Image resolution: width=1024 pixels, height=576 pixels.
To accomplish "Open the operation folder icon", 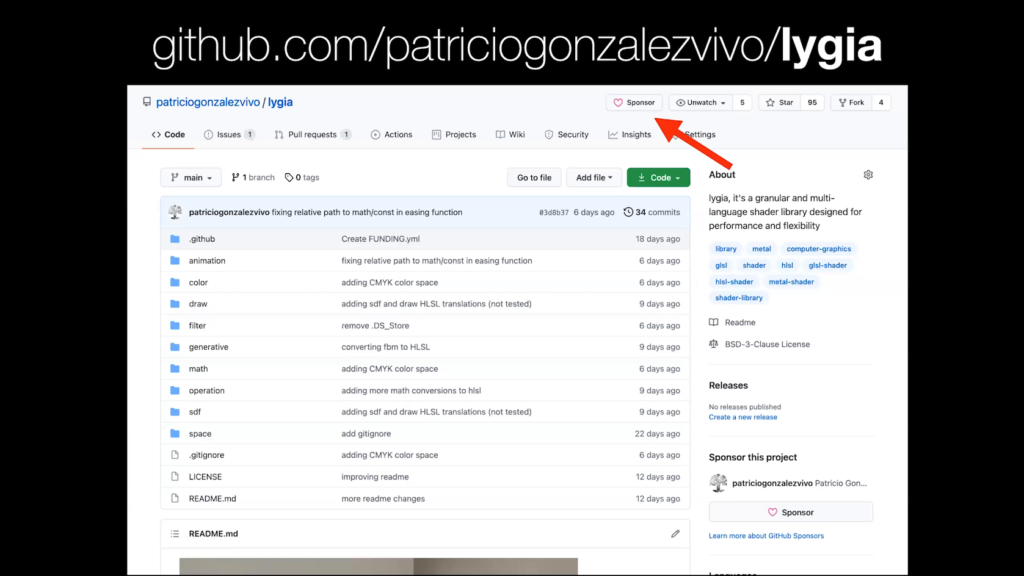I will coord(175,391).
